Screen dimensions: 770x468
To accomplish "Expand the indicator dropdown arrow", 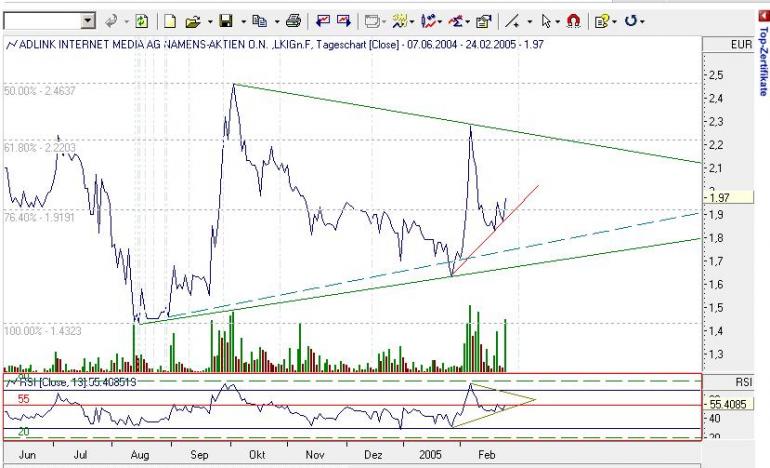I will point(440,22).
